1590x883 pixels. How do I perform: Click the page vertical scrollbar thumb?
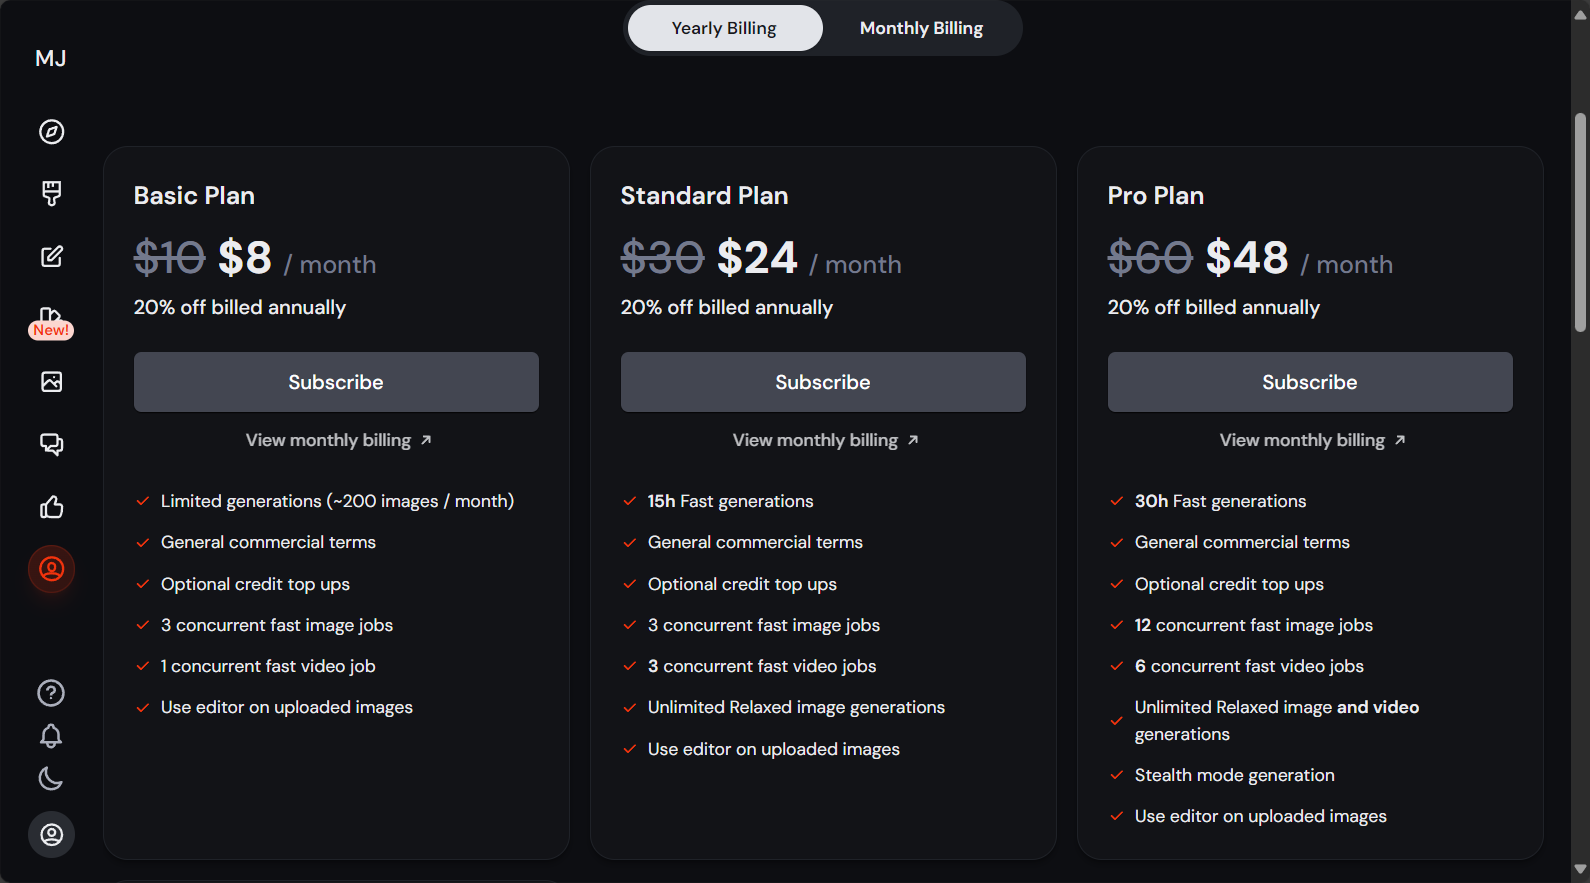coord(1581,222)
